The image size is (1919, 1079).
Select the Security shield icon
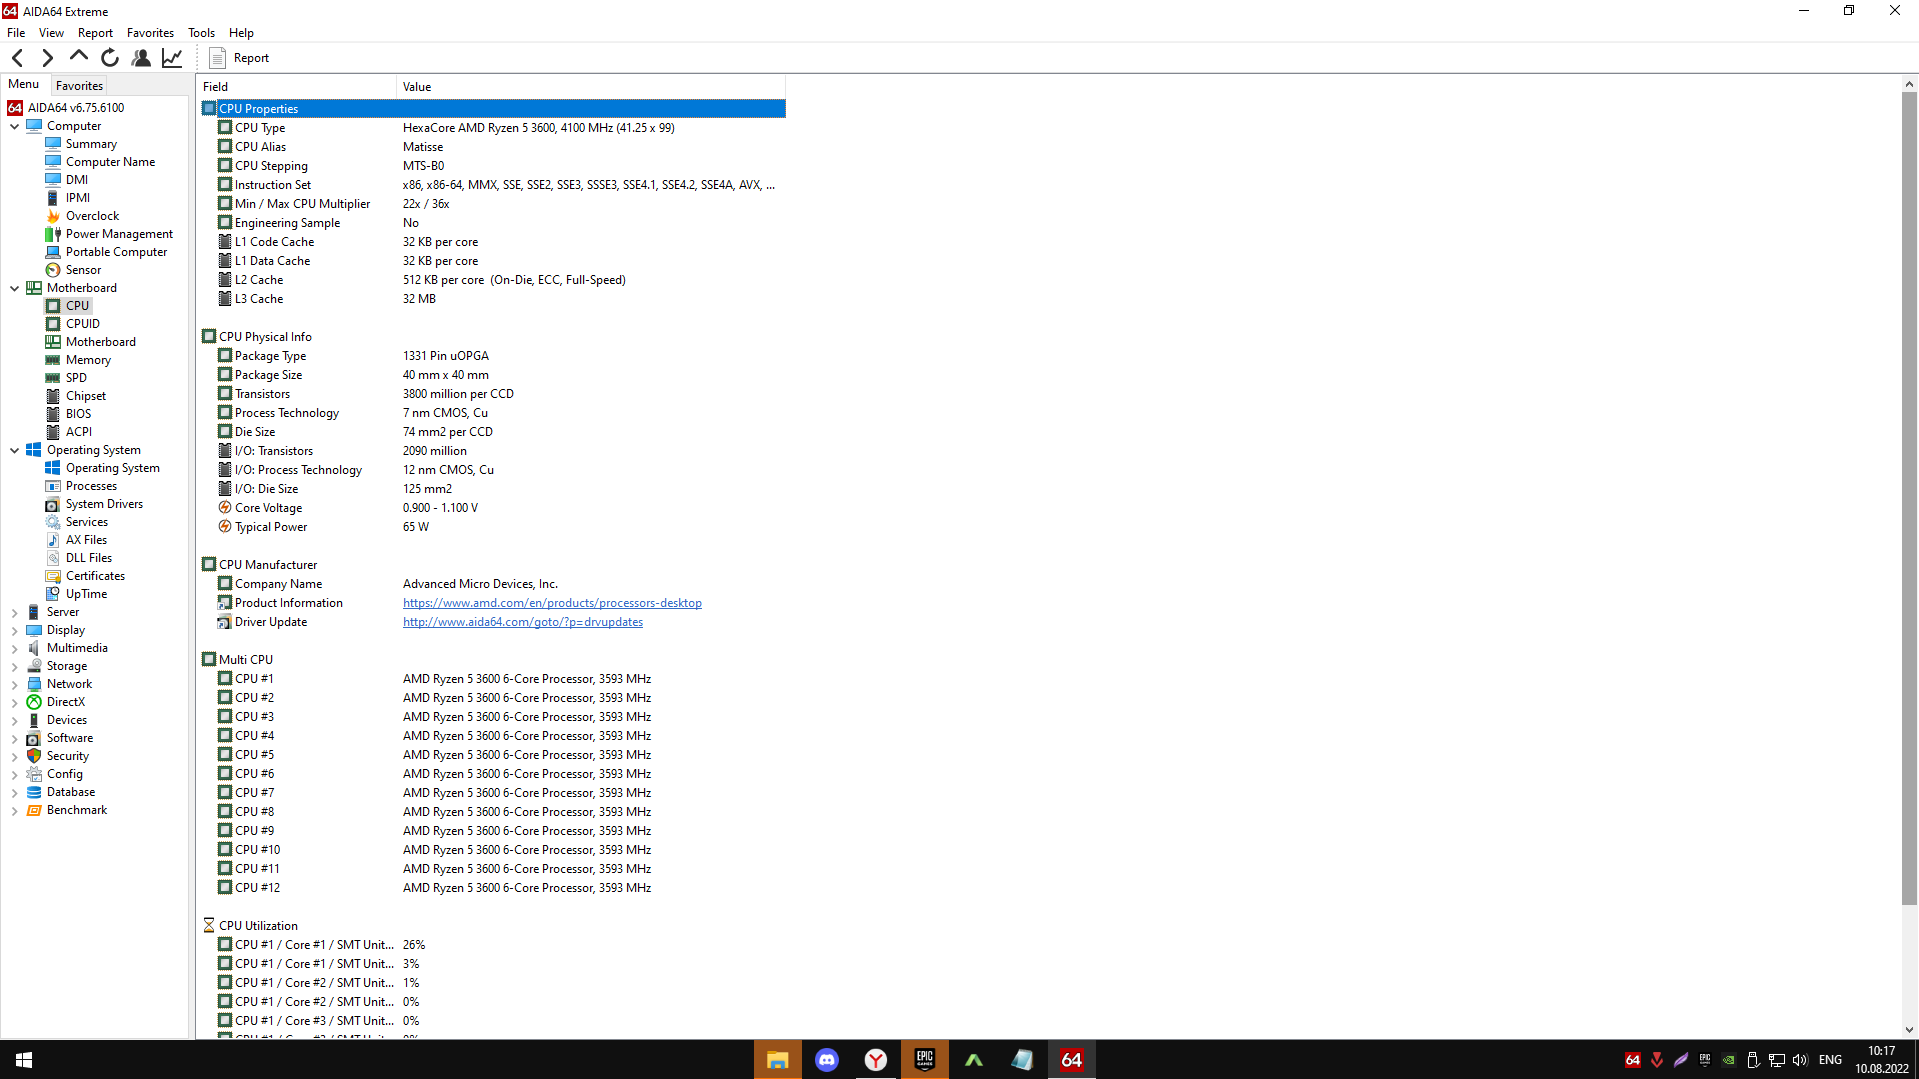click(34, 756)
